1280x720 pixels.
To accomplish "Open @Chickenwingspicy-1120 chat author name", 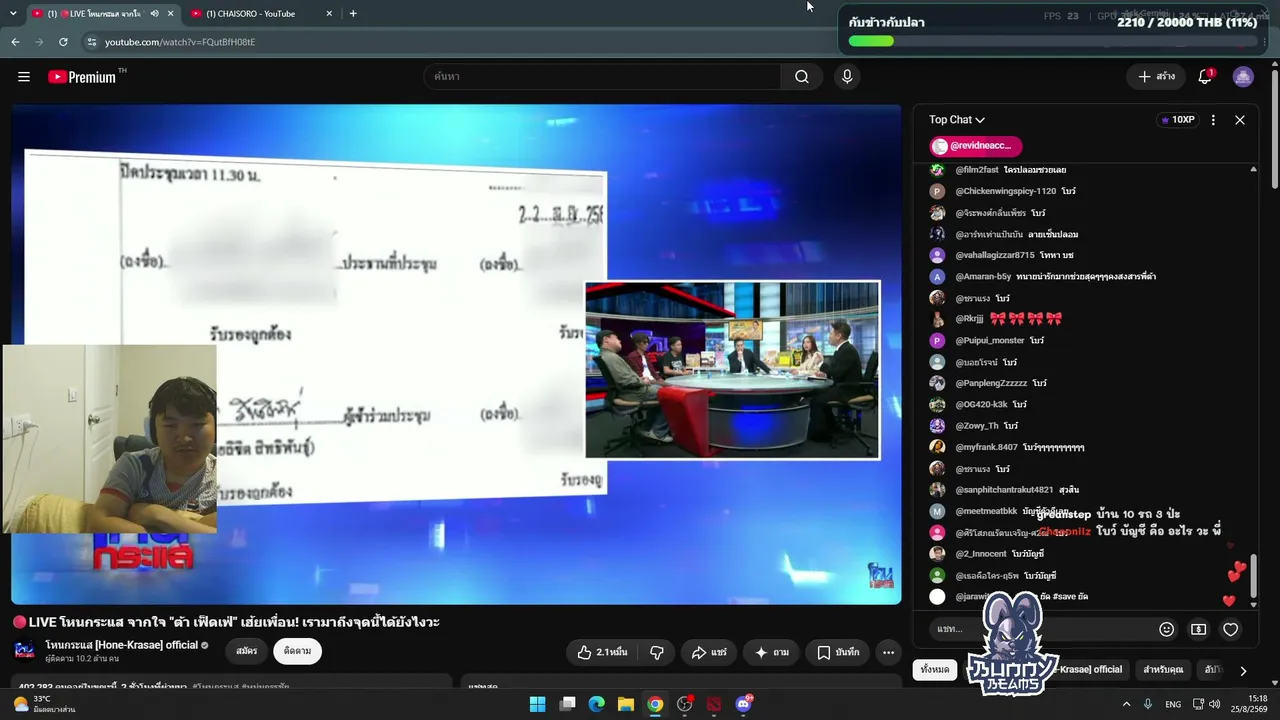I will (x=1005, y=191).
